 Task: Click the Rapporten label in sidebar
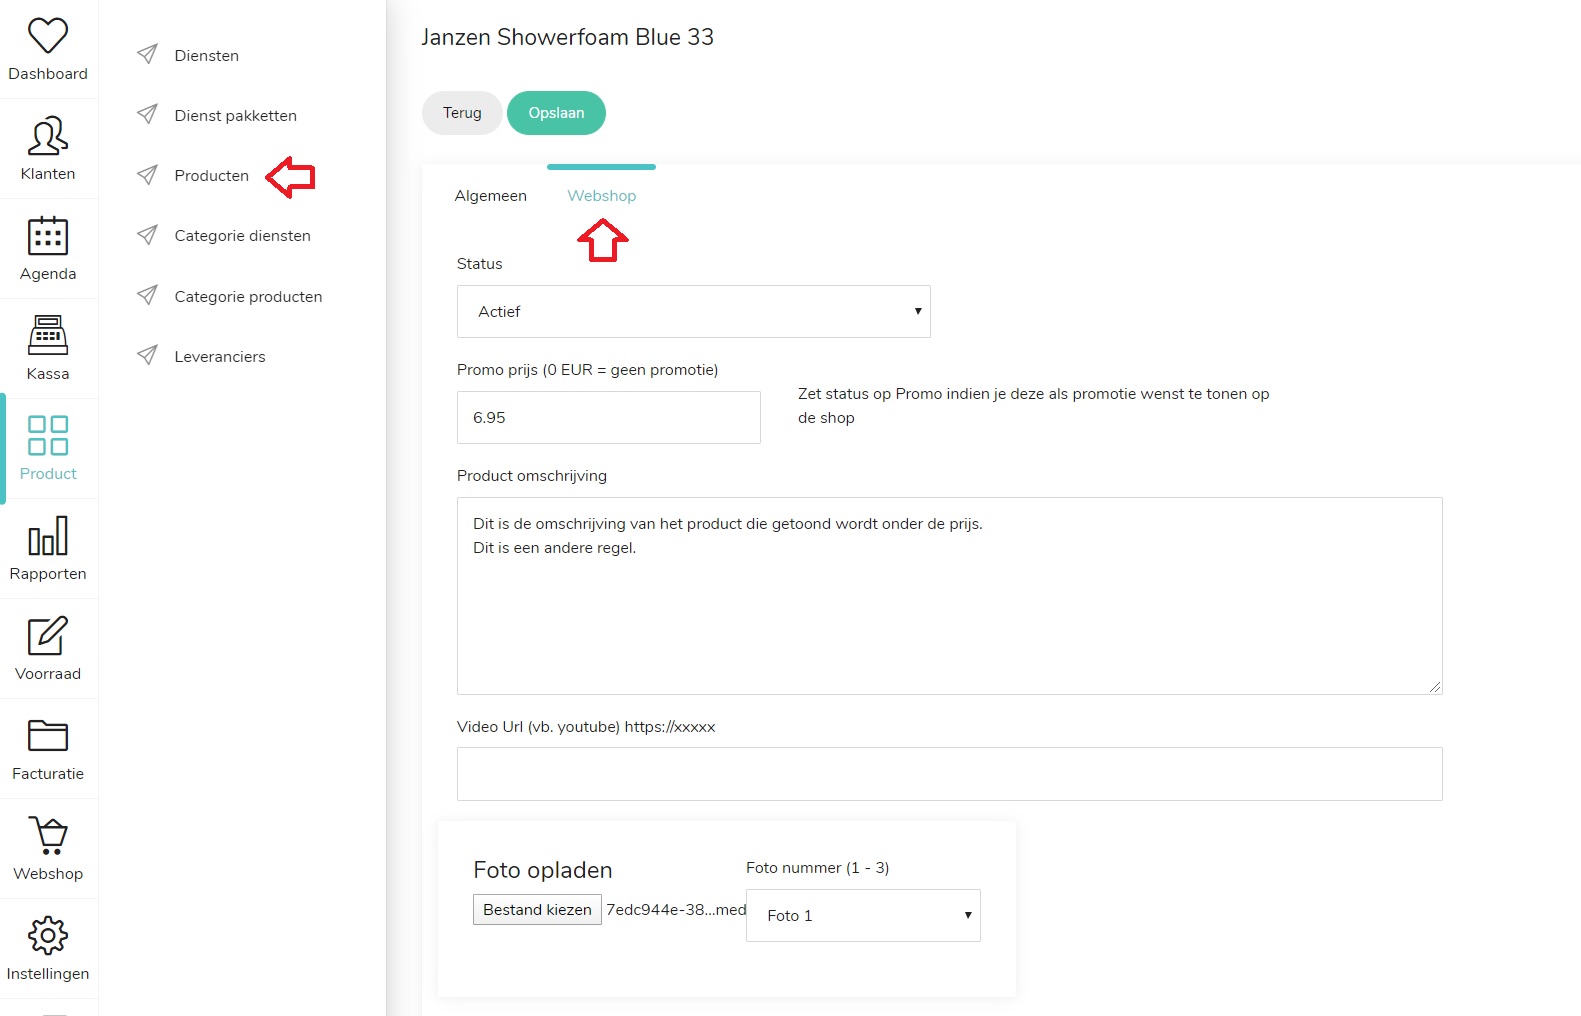click(x=48, y=574)
